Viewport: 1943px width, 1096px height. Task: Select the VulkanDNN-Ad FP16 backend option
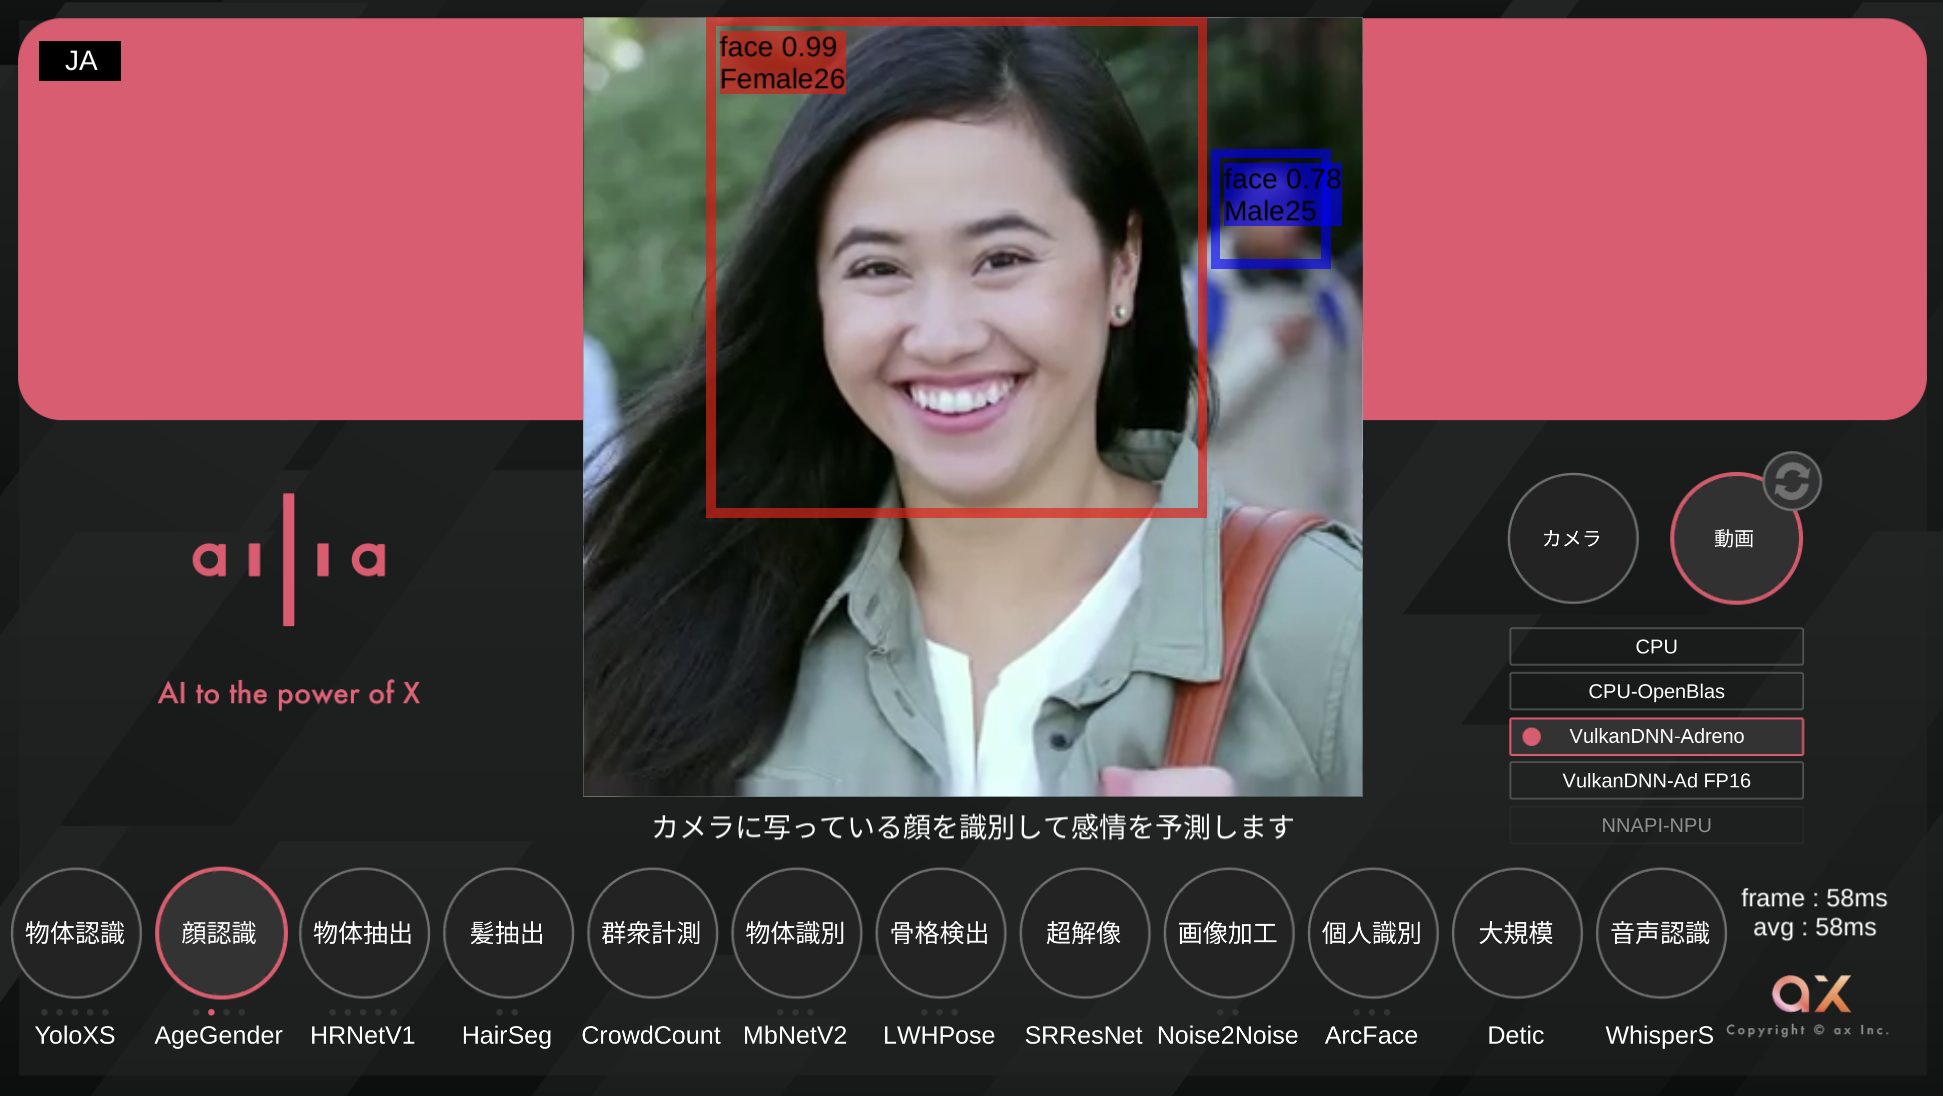coord(1656,781)
